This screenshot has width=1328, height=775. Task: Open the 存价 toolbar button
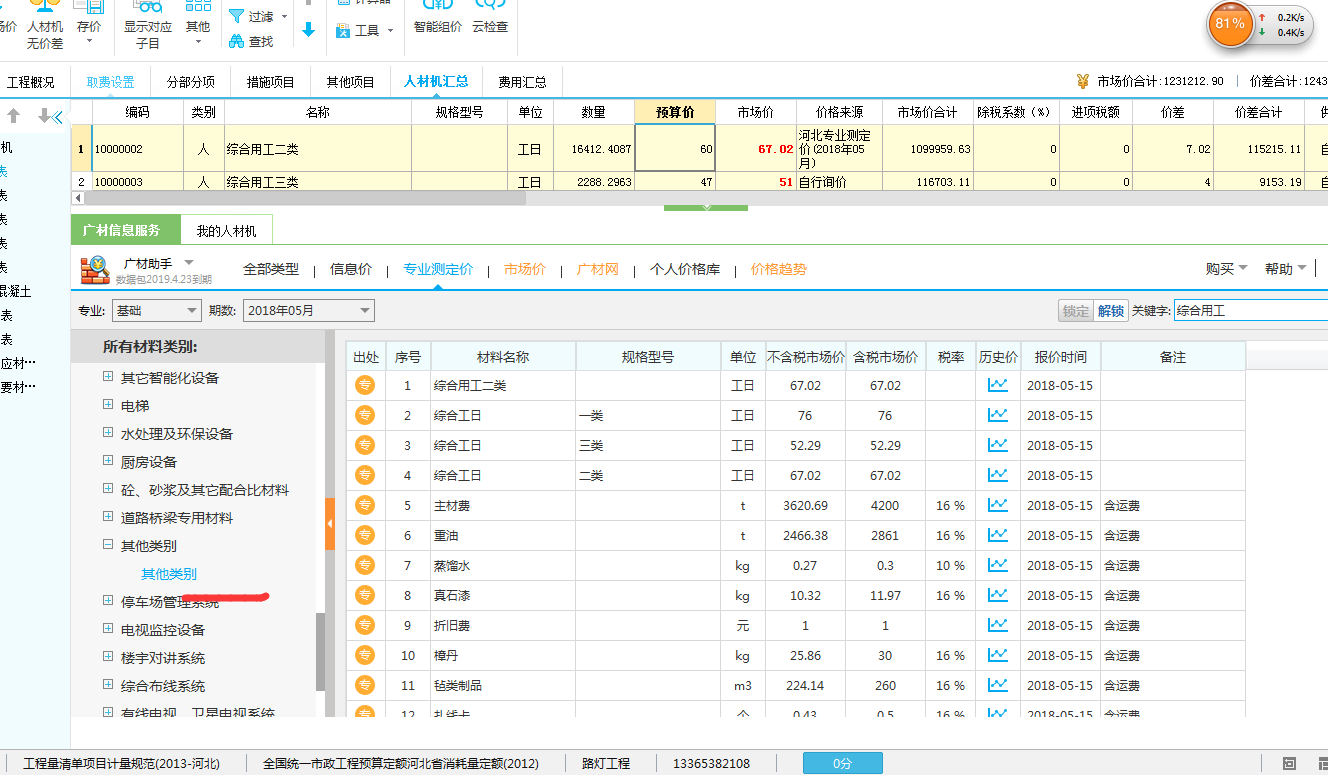pyautogui.click(x=89, y=22)
